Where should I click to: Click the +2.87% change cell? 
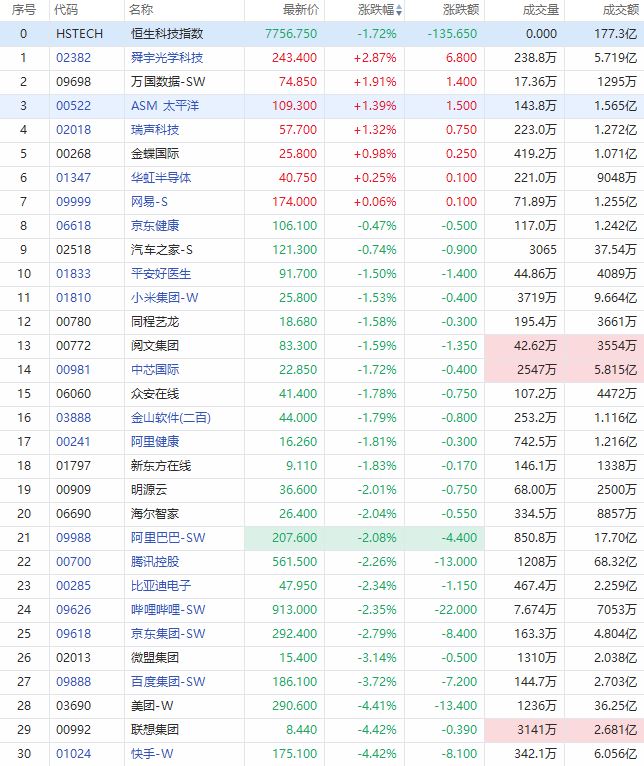click(375, 58)
